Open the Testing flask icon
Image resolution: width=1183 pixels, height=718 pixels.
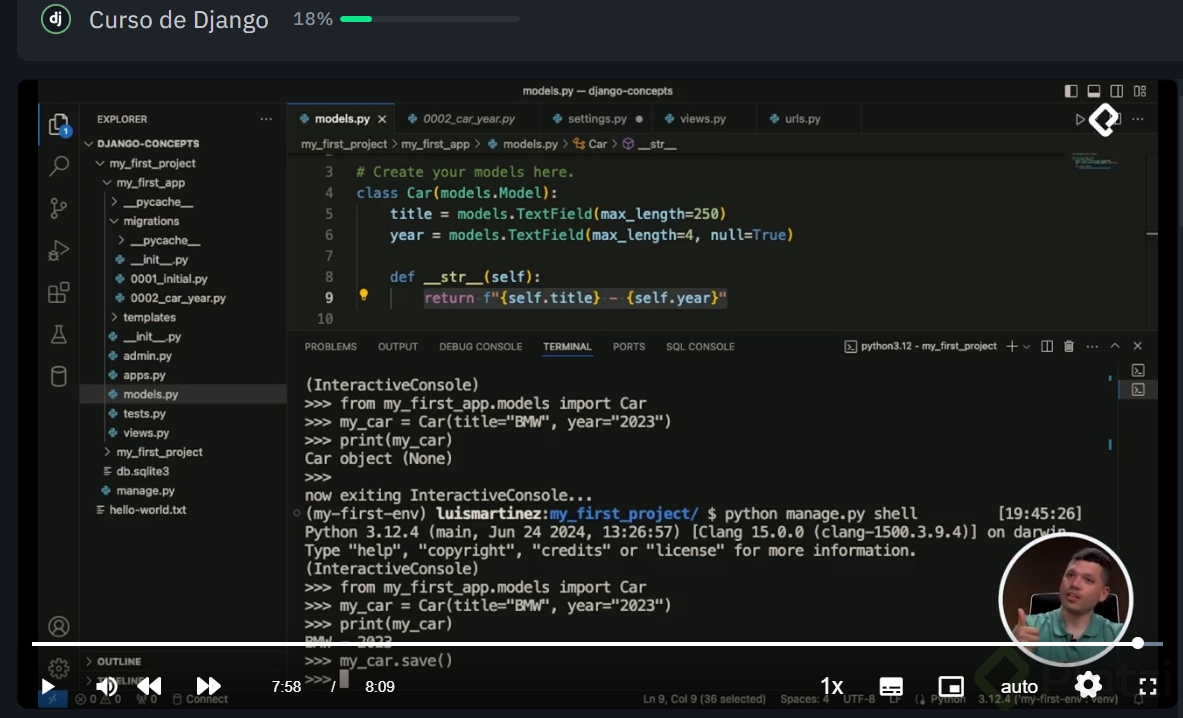(59, 334)
